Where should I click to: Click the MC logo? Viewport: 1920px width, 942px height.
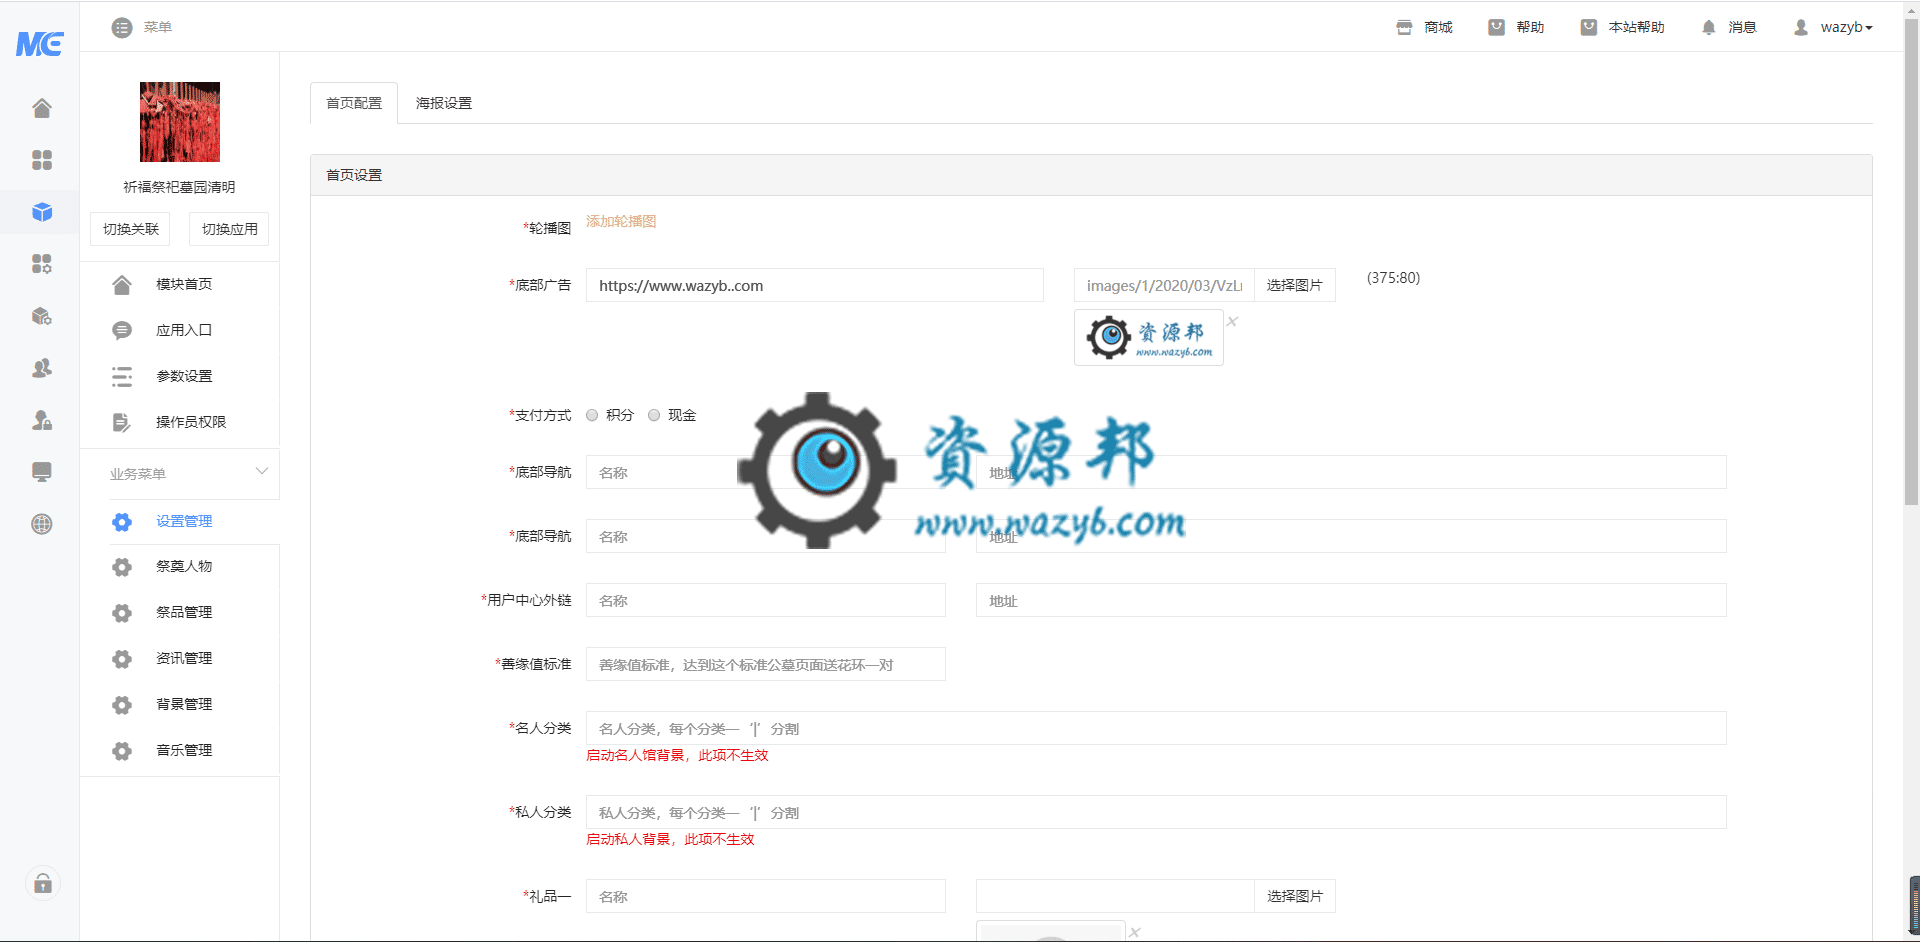40,43
